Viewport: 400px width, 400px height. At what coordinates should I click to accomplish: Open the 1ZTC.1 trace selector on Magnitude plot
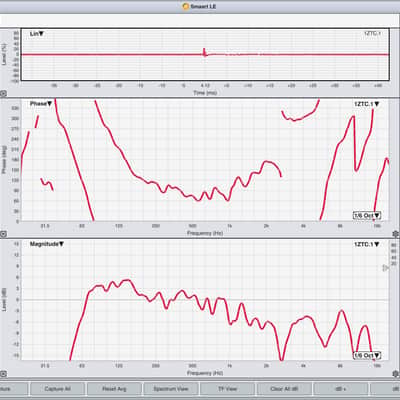[367, 244]
